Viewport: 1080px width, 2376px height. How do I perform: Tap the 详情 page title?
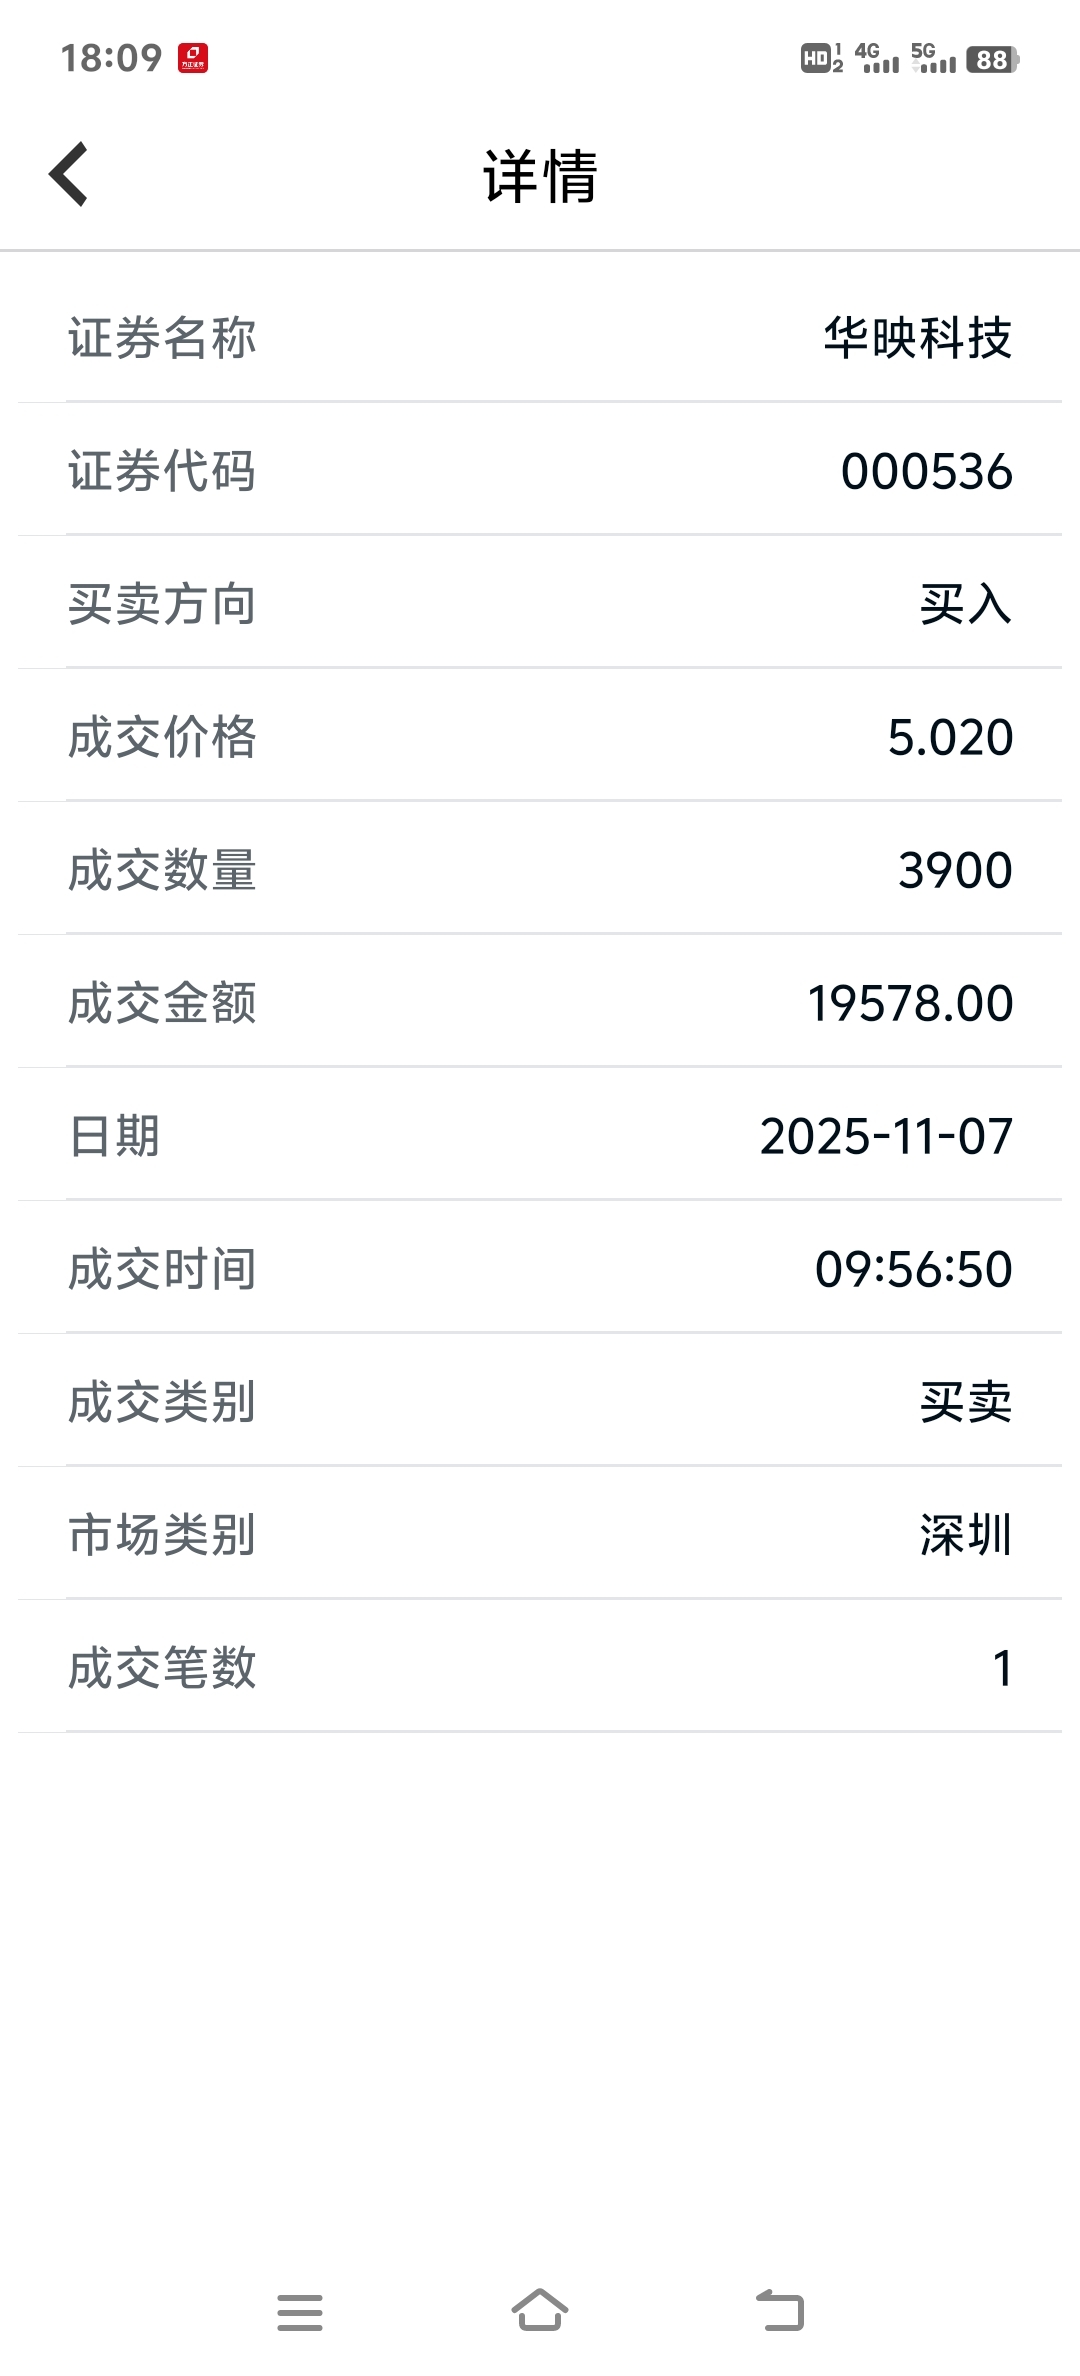pyautogui.click(x=540, y=177)
